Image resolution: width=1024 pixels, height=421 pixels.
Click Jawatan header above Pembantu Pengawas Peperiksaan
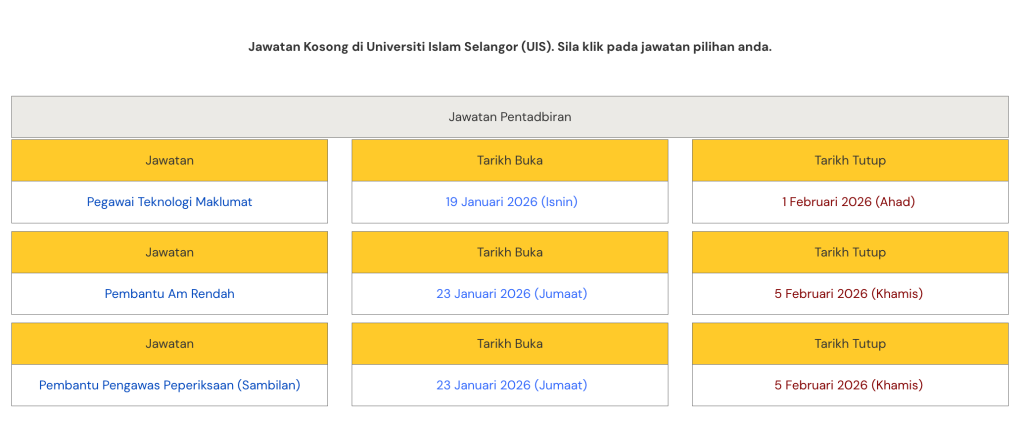pos(169,344)
